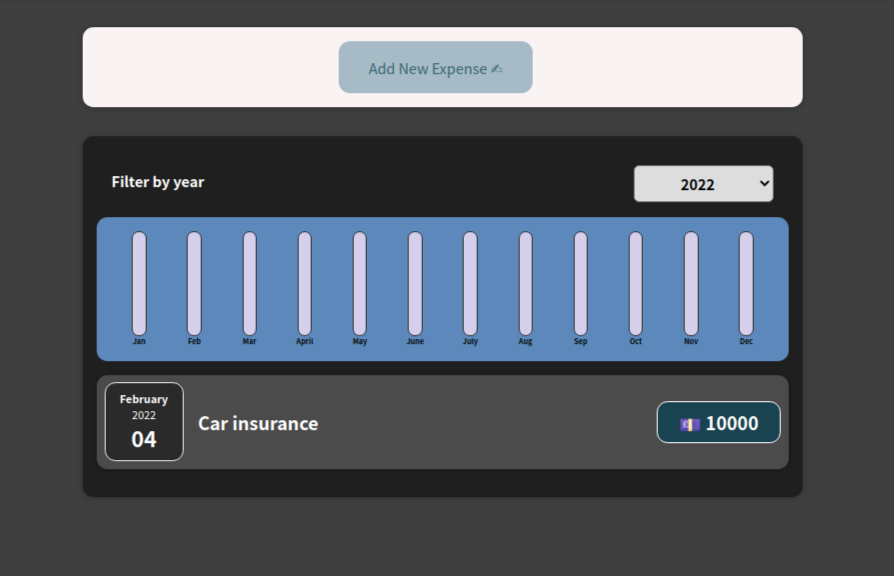Viewport: 894px width, 576px height.
Task: Select the April chart bar
Action: [x=304, y=283]
